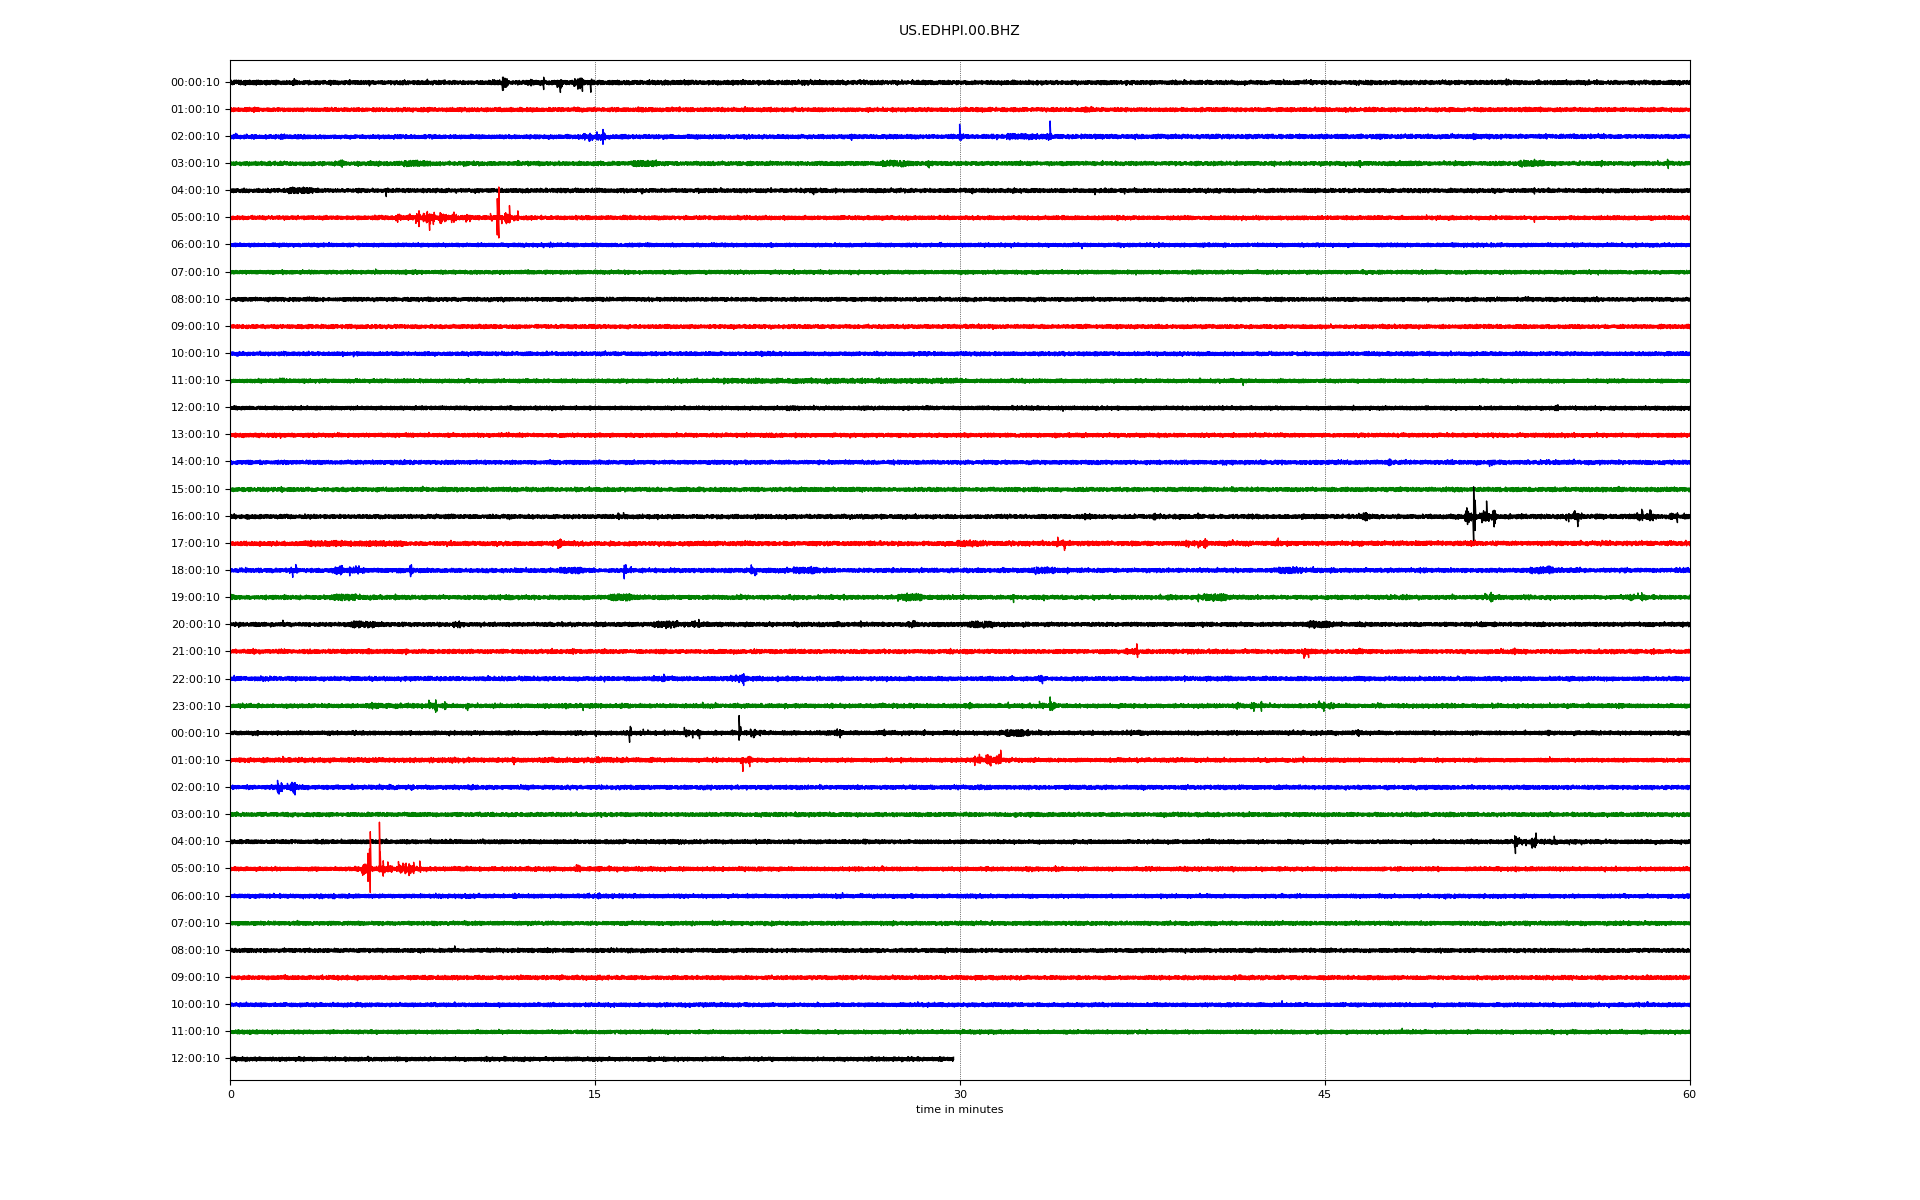Click the '22:00:10' row label
This screenshot has height=1200, width=1920.
(x=195, y=680)
